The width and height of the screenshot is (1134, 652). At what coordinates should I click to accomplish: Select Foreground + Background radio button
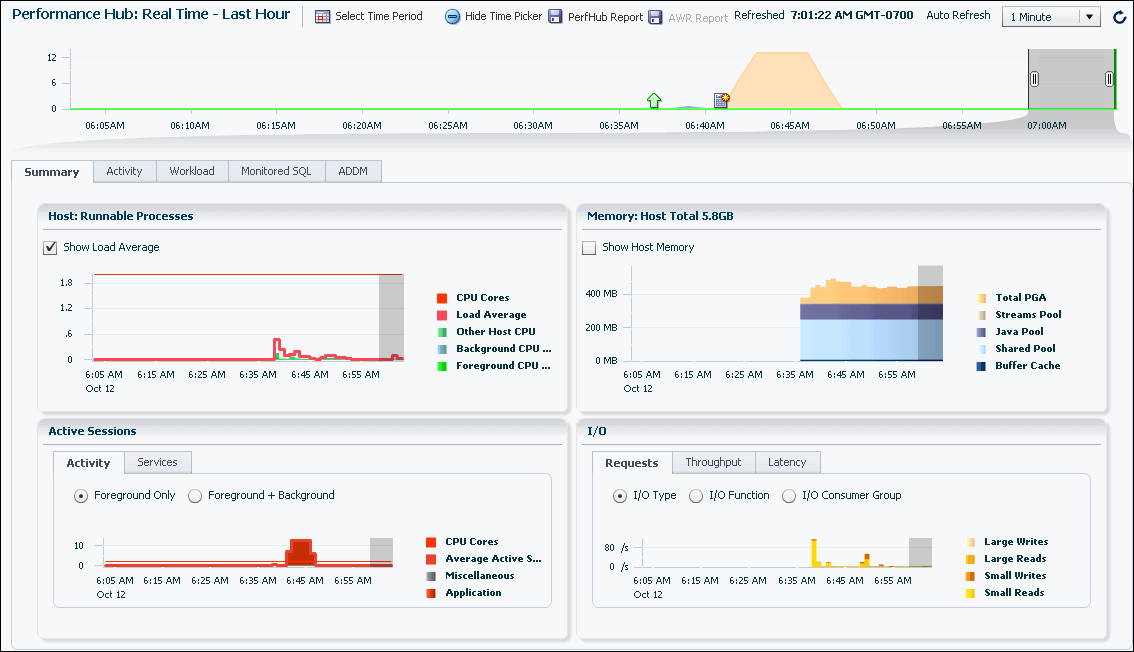pos(195,496)
